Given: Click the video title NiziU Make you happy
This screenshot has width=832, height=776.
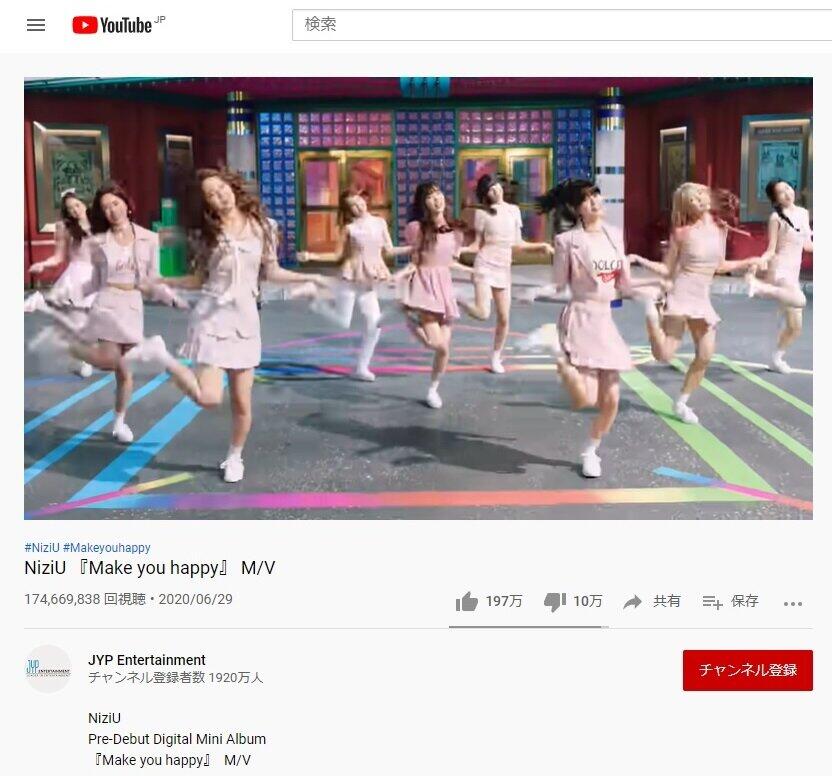Looking at the screenshot, I should pos(150,568).
